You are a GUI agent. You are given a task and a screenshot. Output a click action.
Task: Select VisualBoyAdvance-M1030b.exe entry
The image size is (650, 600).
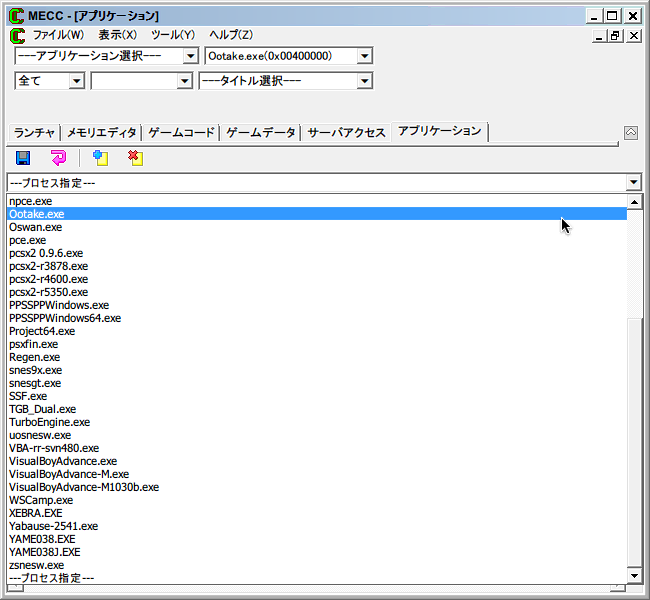point(317,487)
